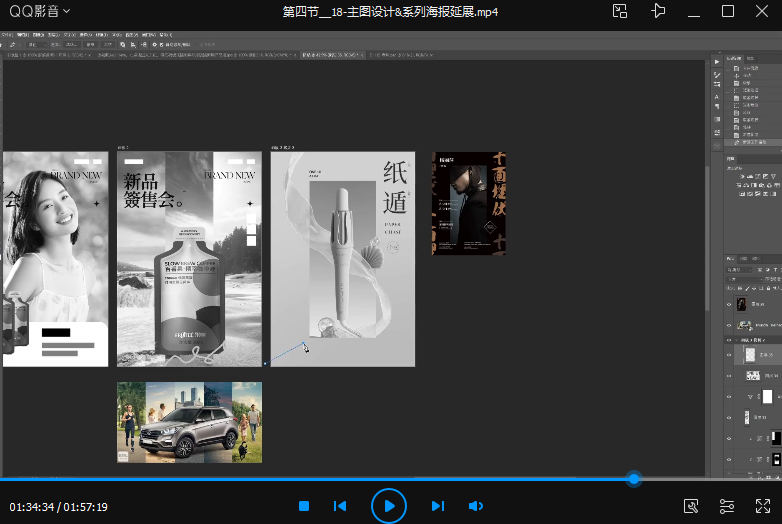
Task: Open the QQ影音 main menu dropdown
Action: coord(40,11)
